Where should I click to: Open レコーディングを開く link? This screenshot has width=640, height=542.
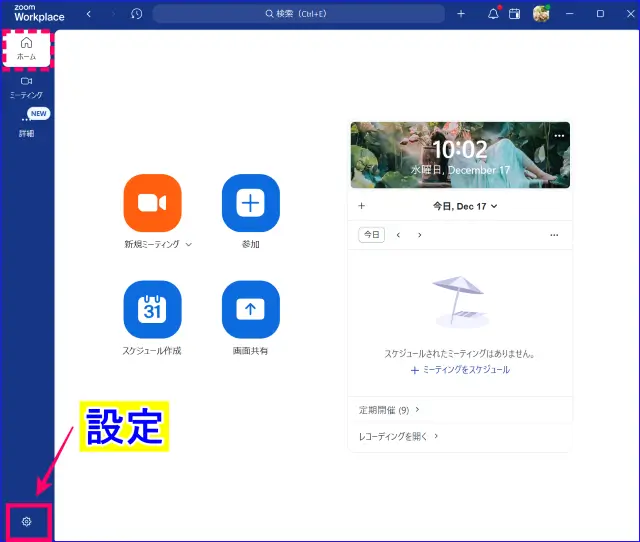(398, 436)
